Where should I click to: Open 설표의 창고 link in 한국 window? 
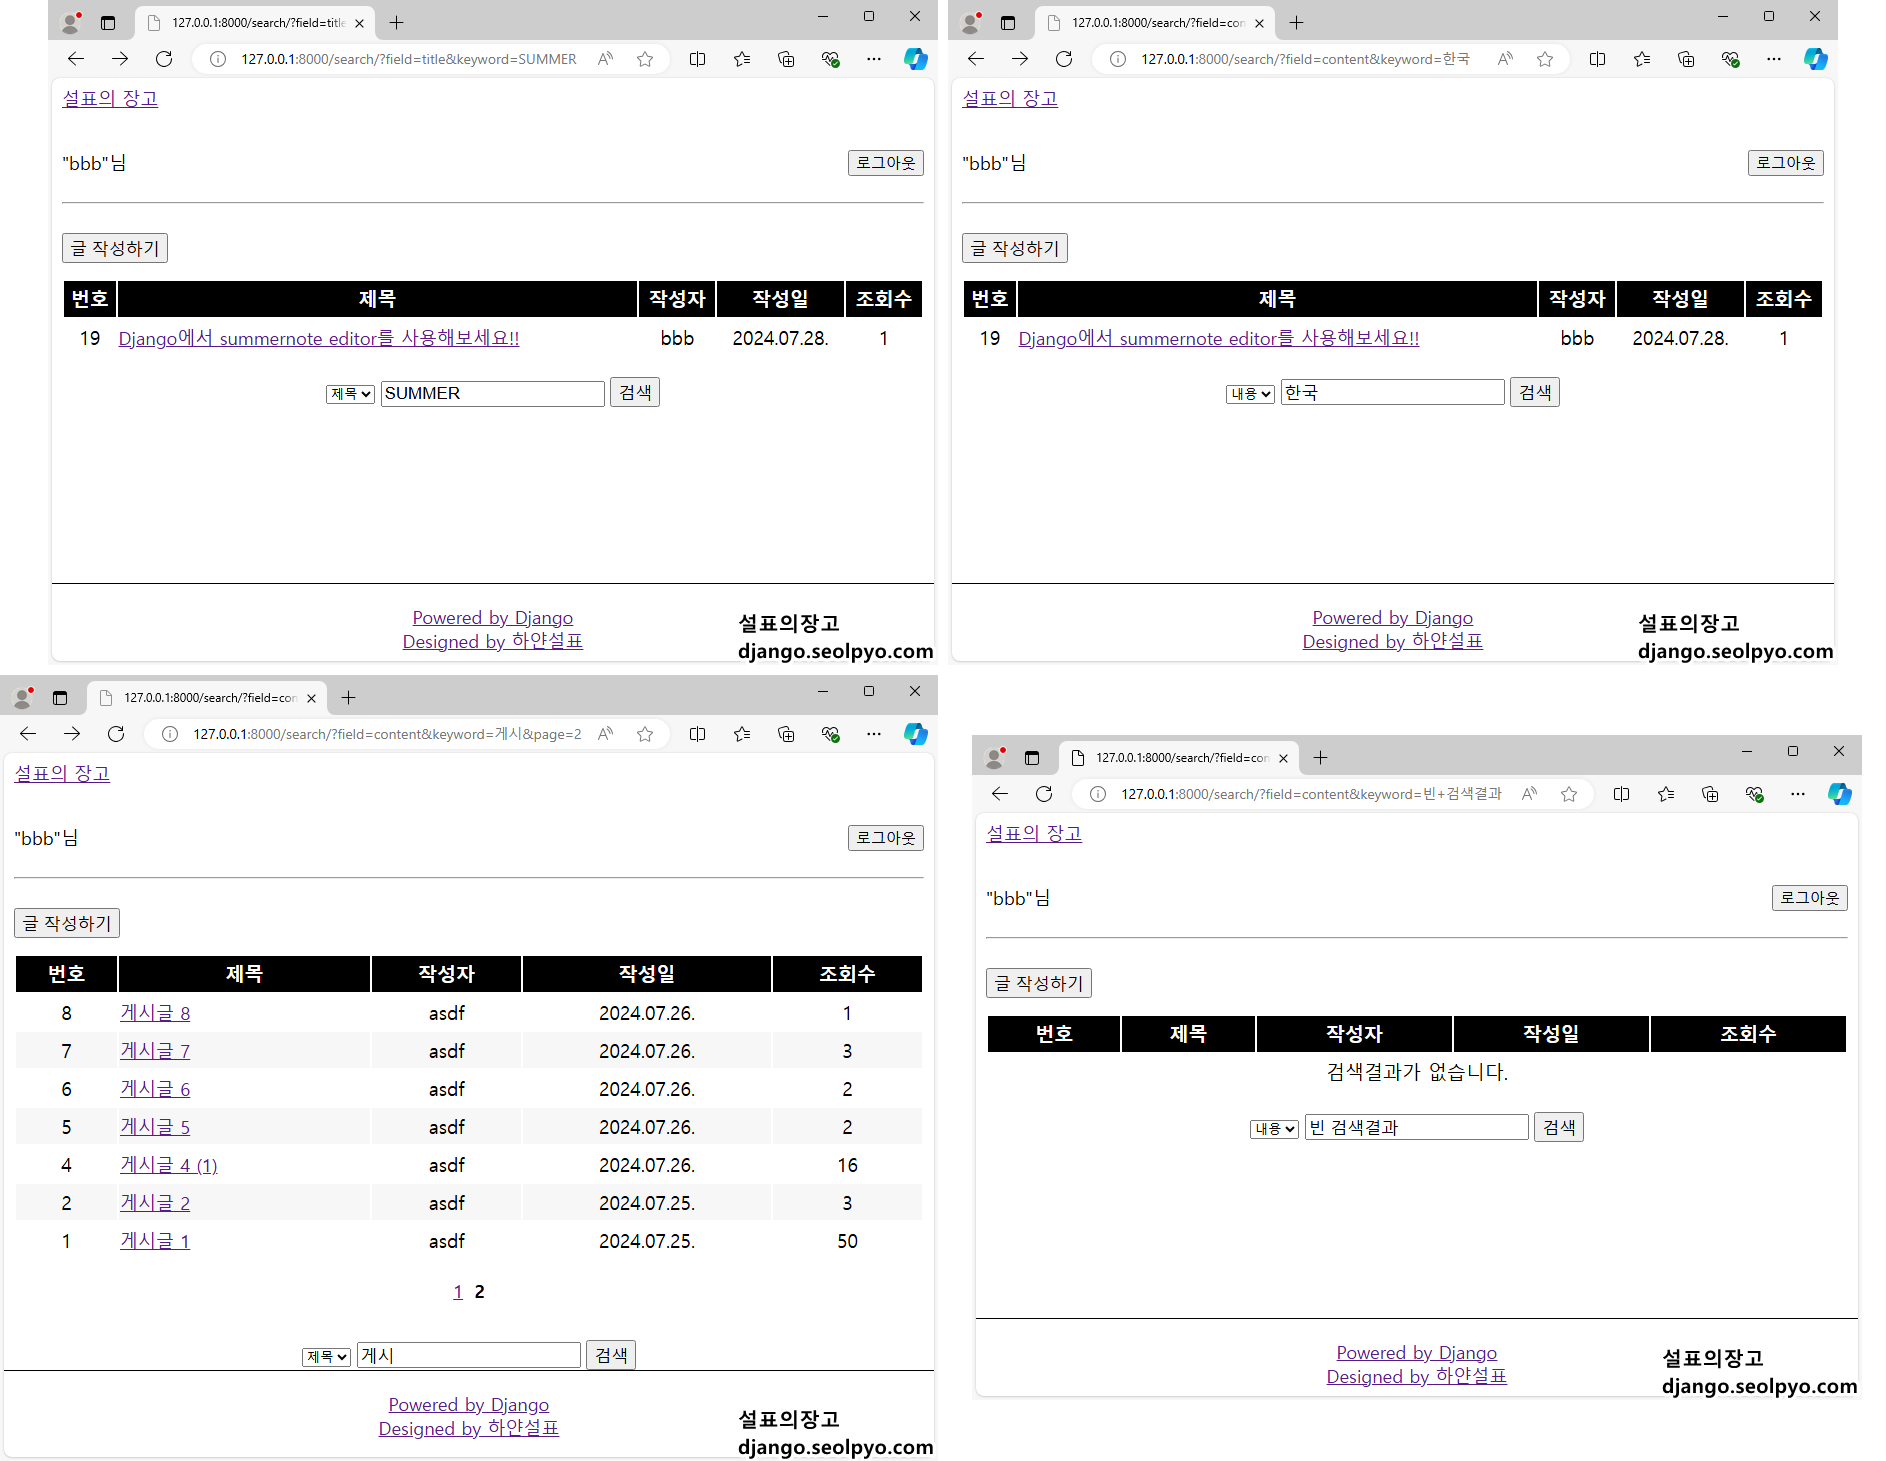1010,98
